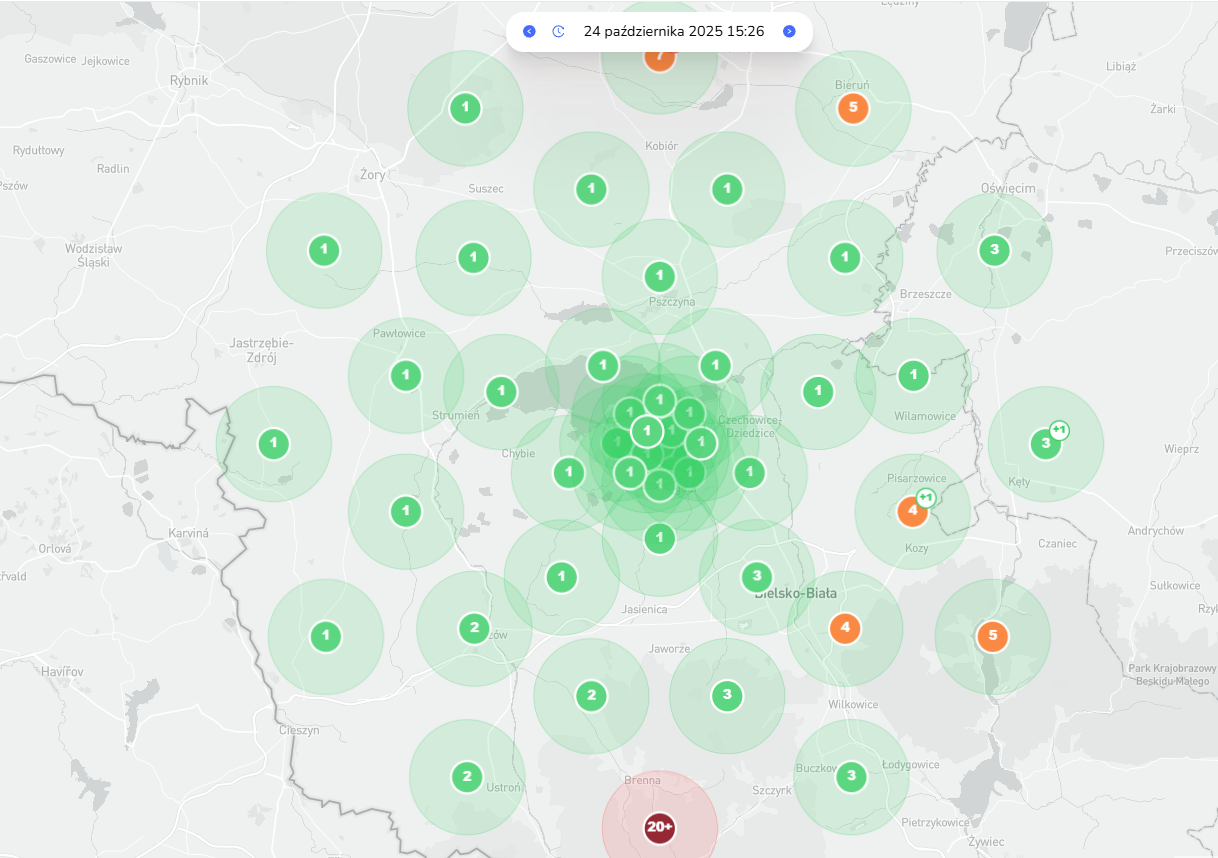
Task: Open the clock icon in the date bar
Action: click(558, 31)
